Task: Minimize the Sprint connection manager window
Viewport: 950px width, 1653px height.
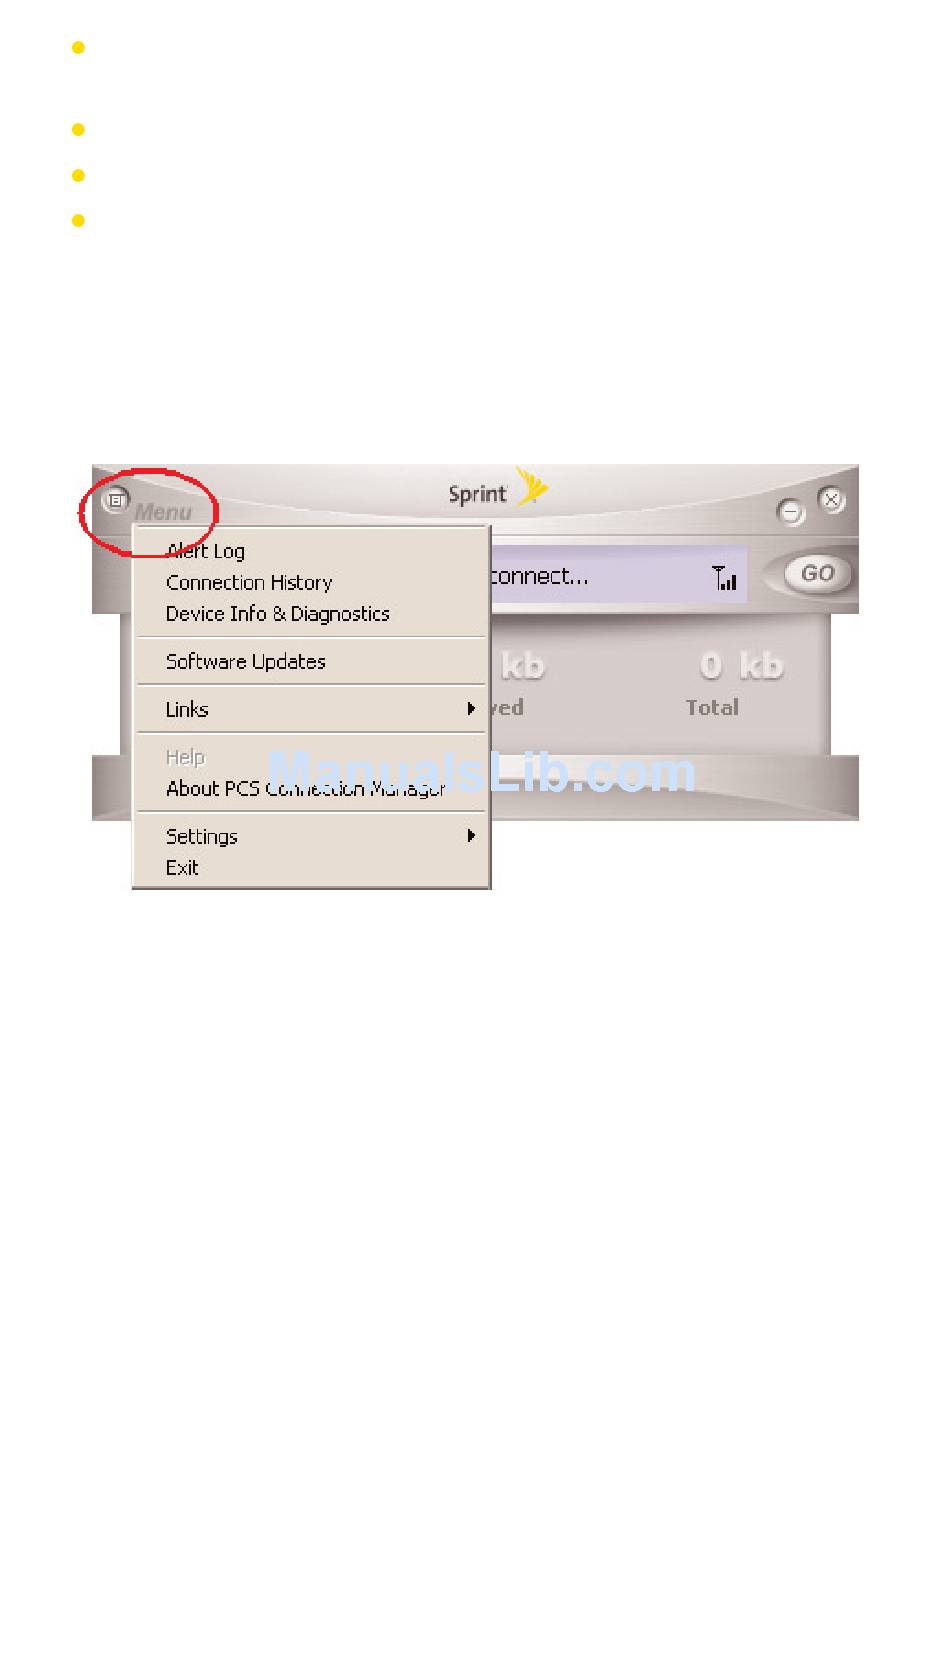Action: point(791,513)
